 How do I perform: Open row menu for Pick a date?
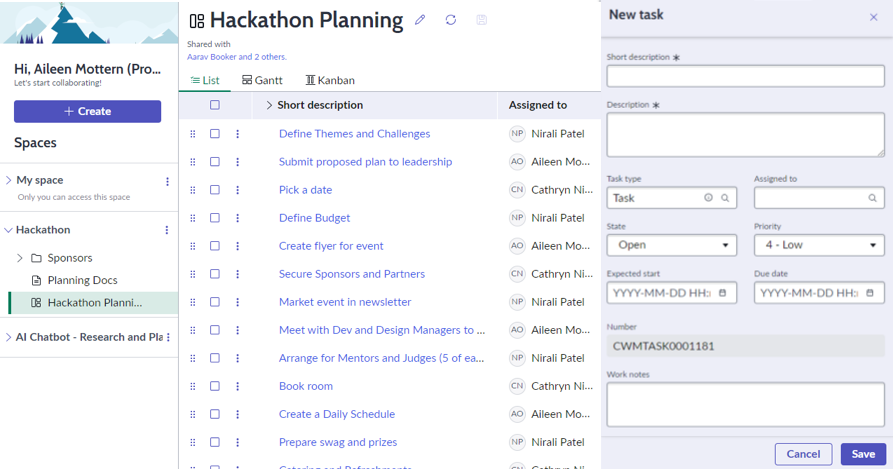pyautogui.click(x=237, y=190)
